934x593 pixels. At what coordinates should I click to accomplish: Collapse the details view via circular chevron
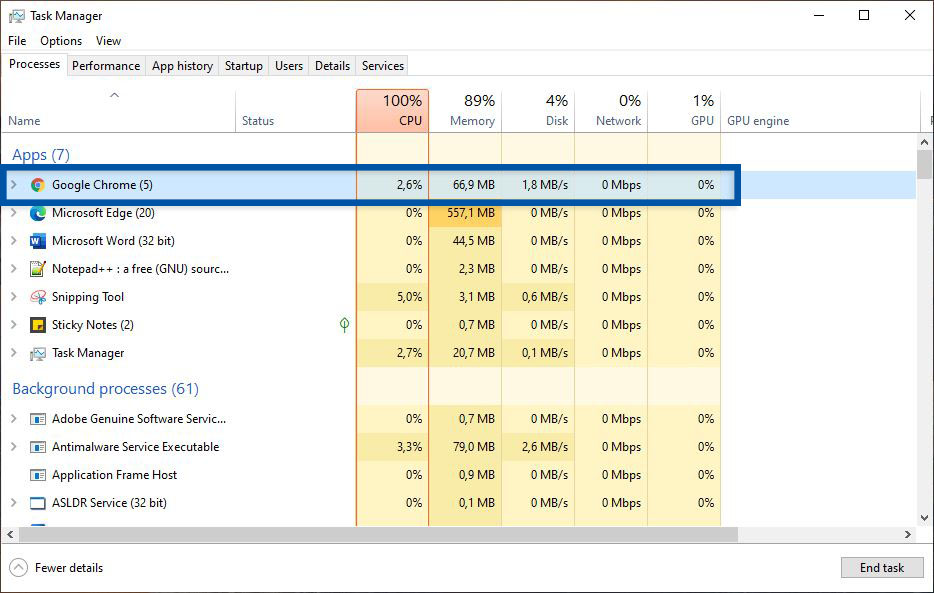coord(18,567)
